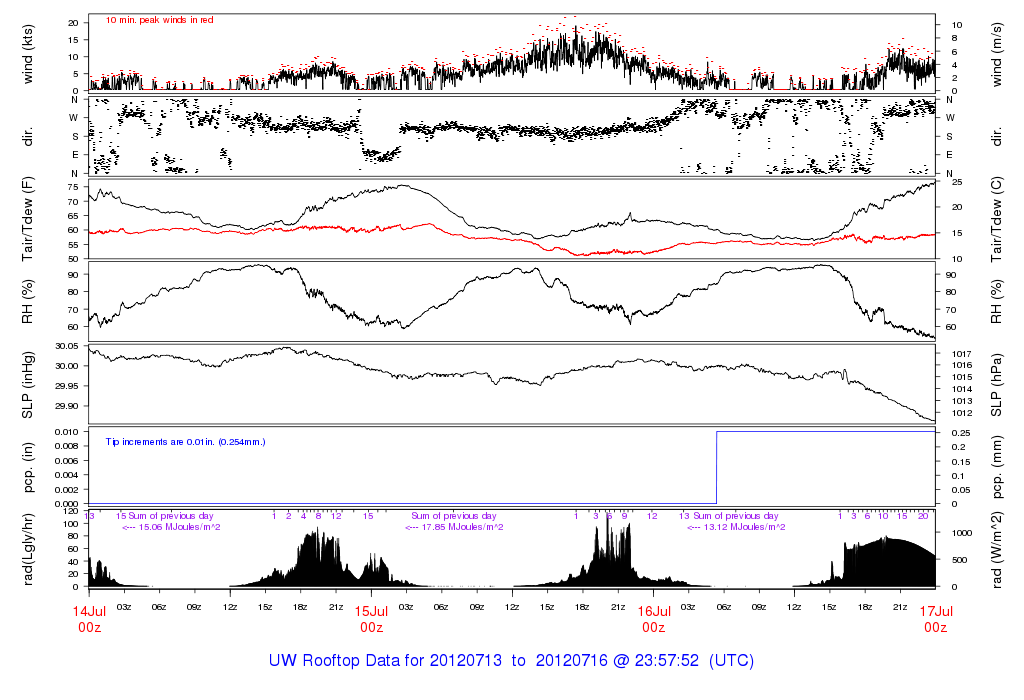Image resolution: width=1024 pixels, height=700 pixels.
Task: Select the '17.85 MJoules/m^2' daily sum
Action: tap(462, 527)
